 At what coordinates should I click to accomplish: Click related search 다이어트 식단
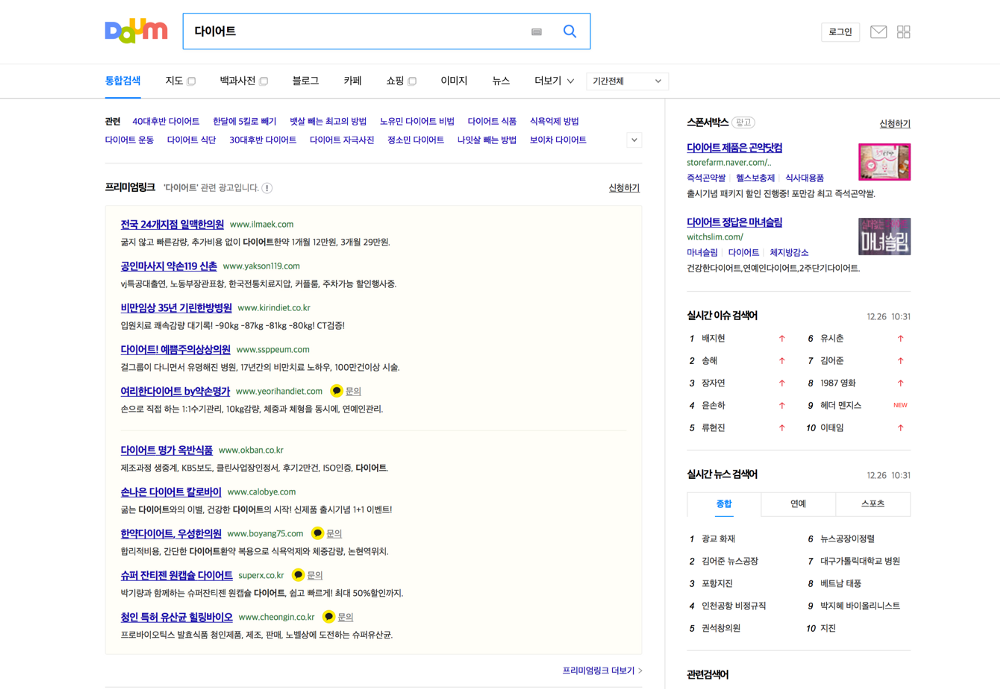191,140
